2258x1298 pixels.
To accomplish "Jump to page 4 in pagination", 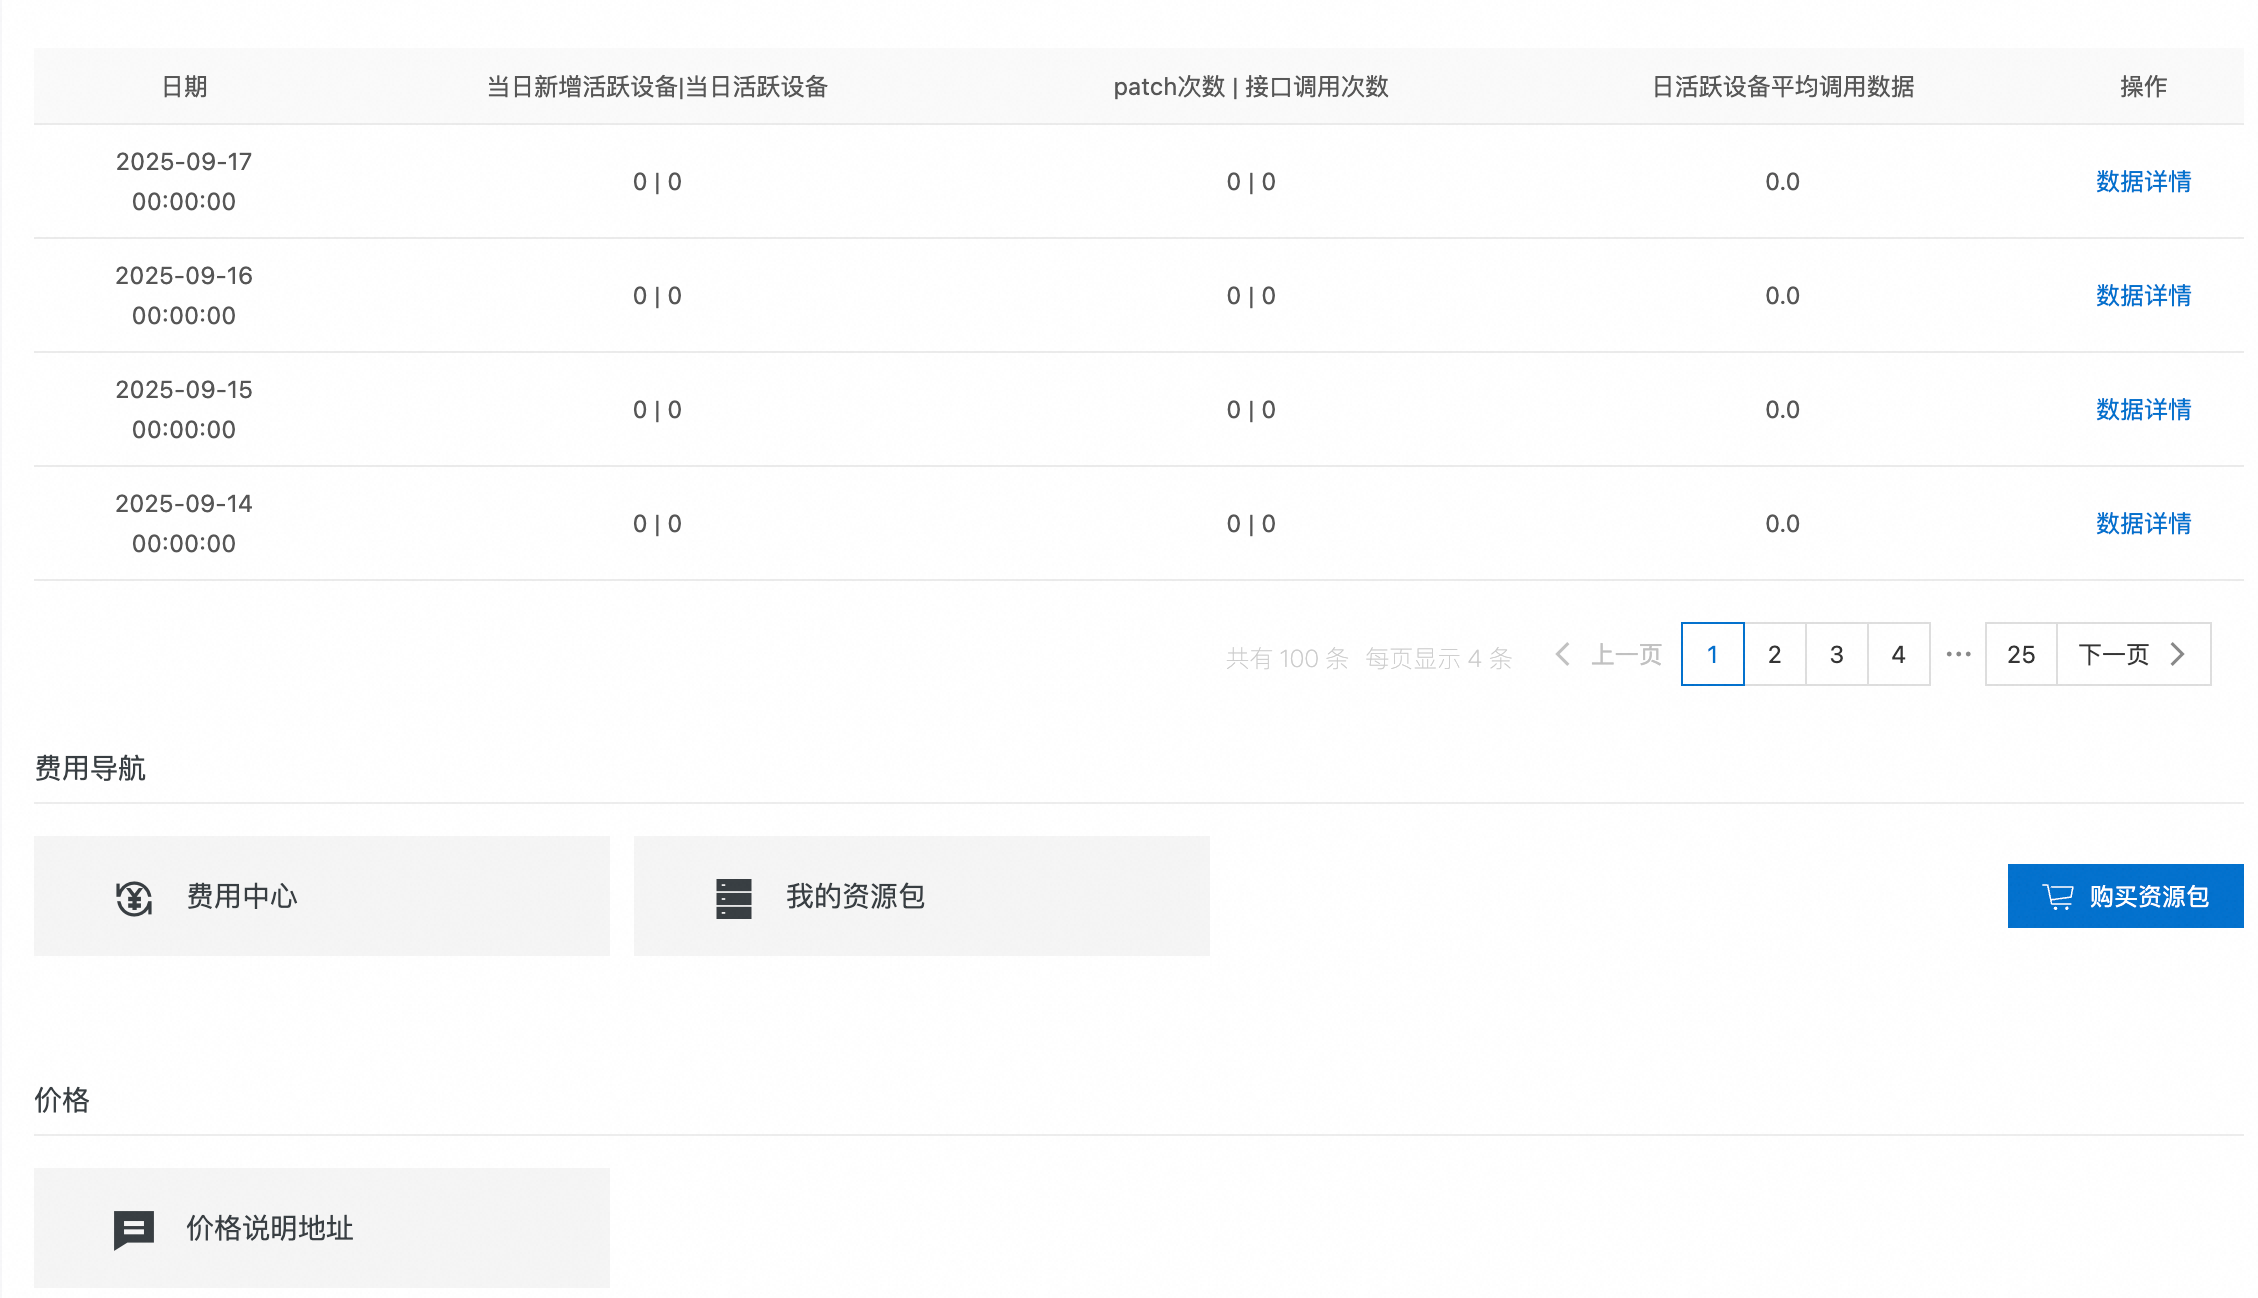I will tap(1898, 654).
